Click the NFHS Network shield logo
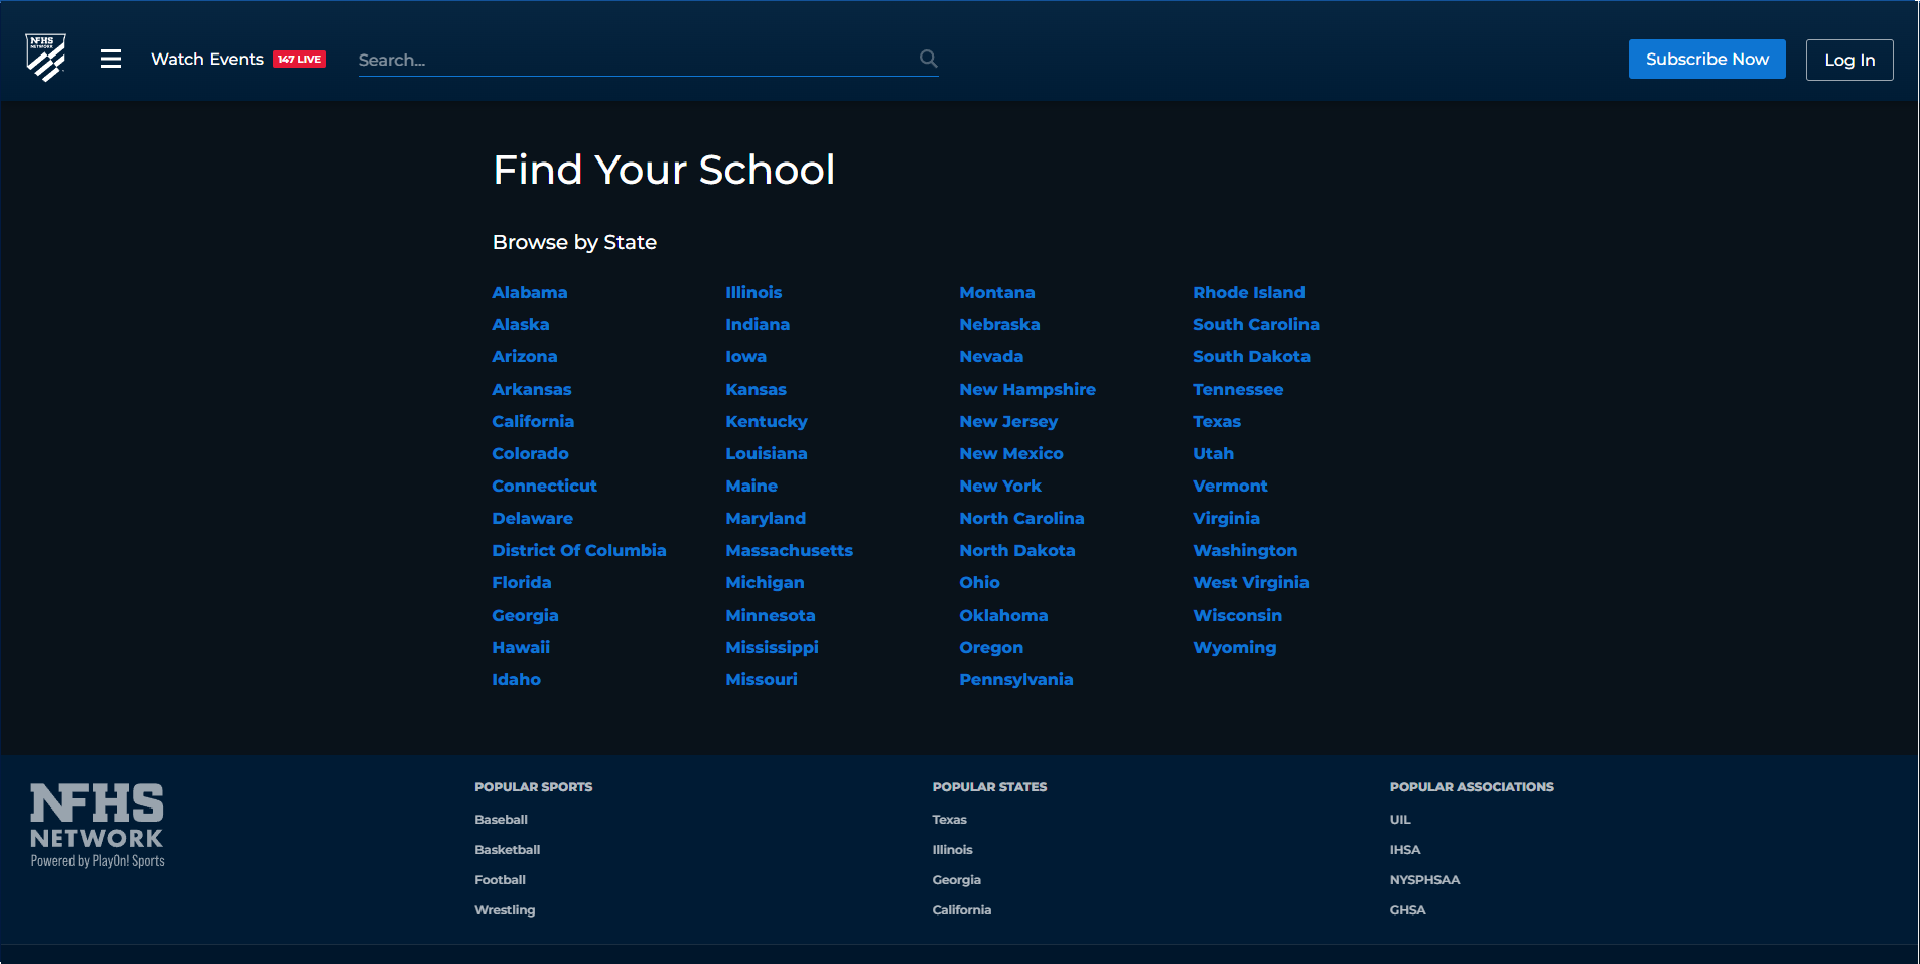 click(x=46, y=58)
